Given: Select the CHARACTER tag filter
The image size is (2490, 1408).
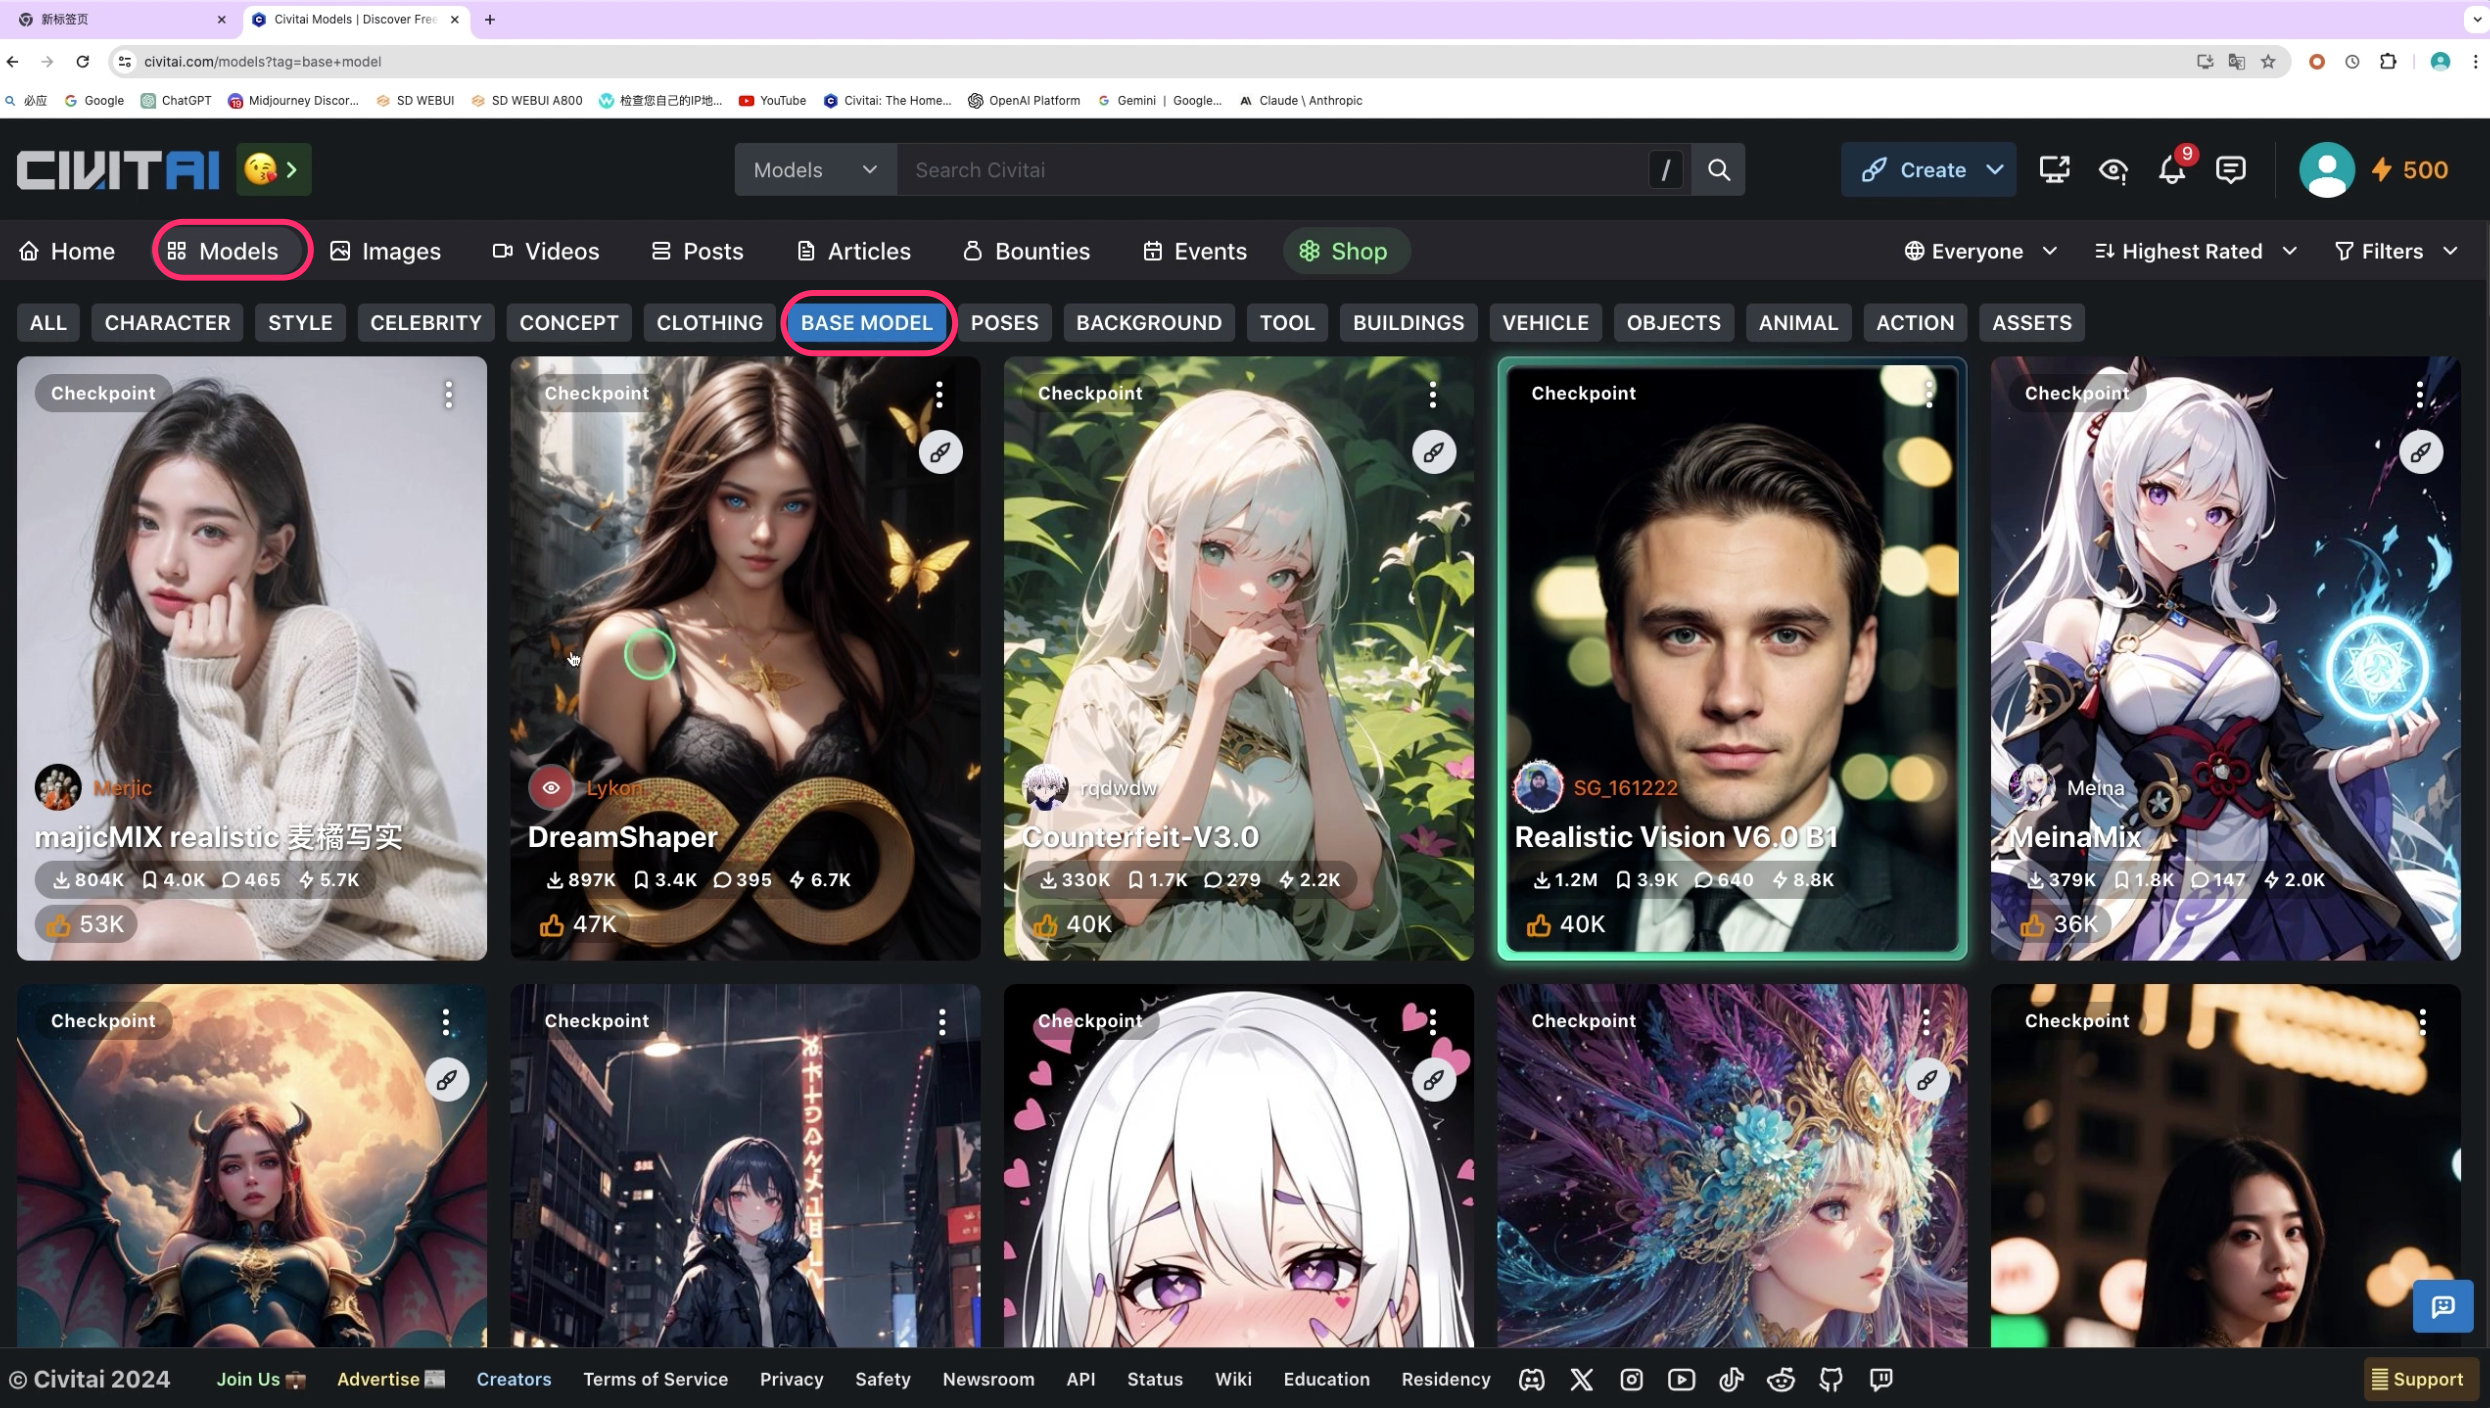Looking at the screenshot, I should coord(167,323).
